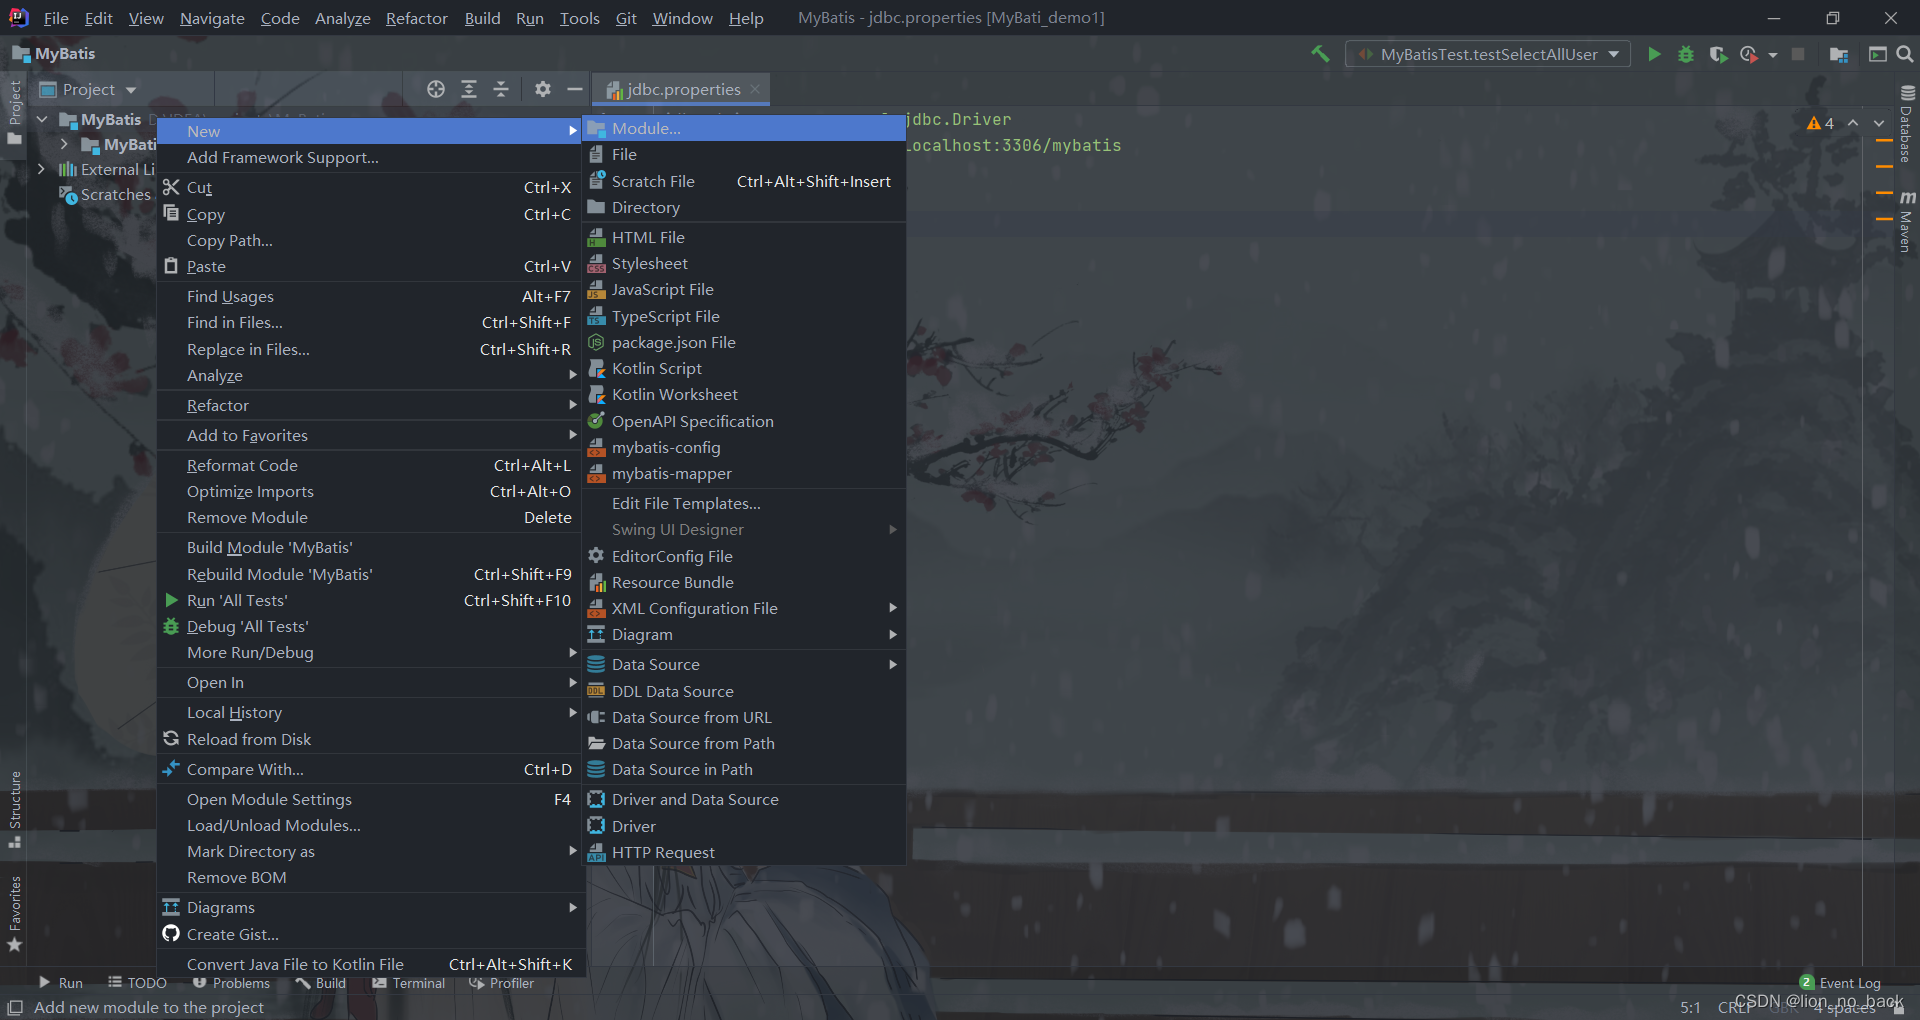Click the Build project hammer icon
Viewport: 1920px width, 1020px height.
coord(1320,54)
